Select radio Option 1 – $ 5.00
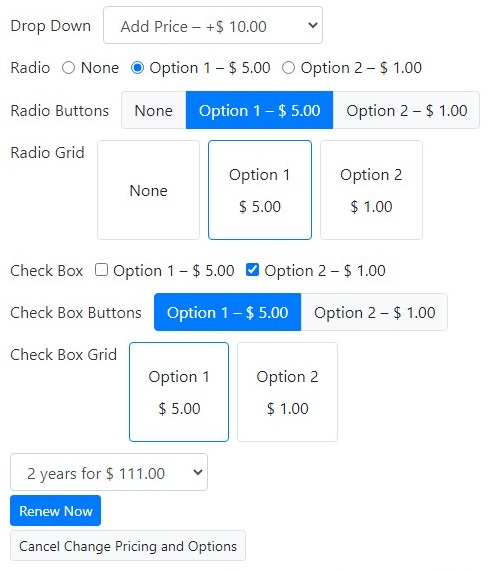Viewport: 492px width, 571px height. pyautogui.click(x=137, y=68)
